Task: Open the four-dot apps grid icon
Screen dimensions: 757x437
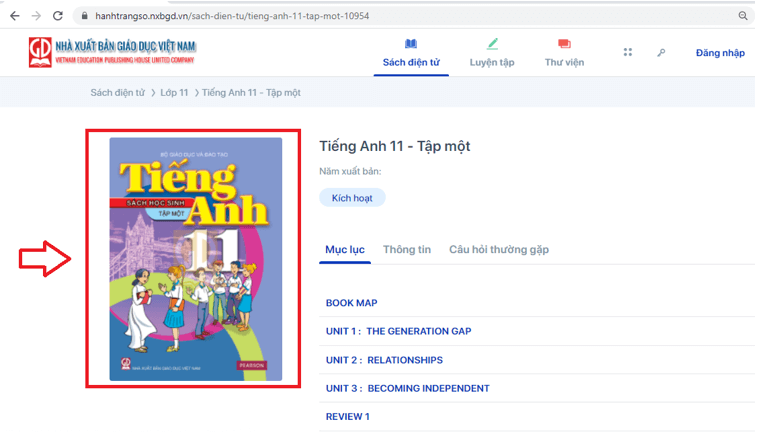Action: click(628, 52)
